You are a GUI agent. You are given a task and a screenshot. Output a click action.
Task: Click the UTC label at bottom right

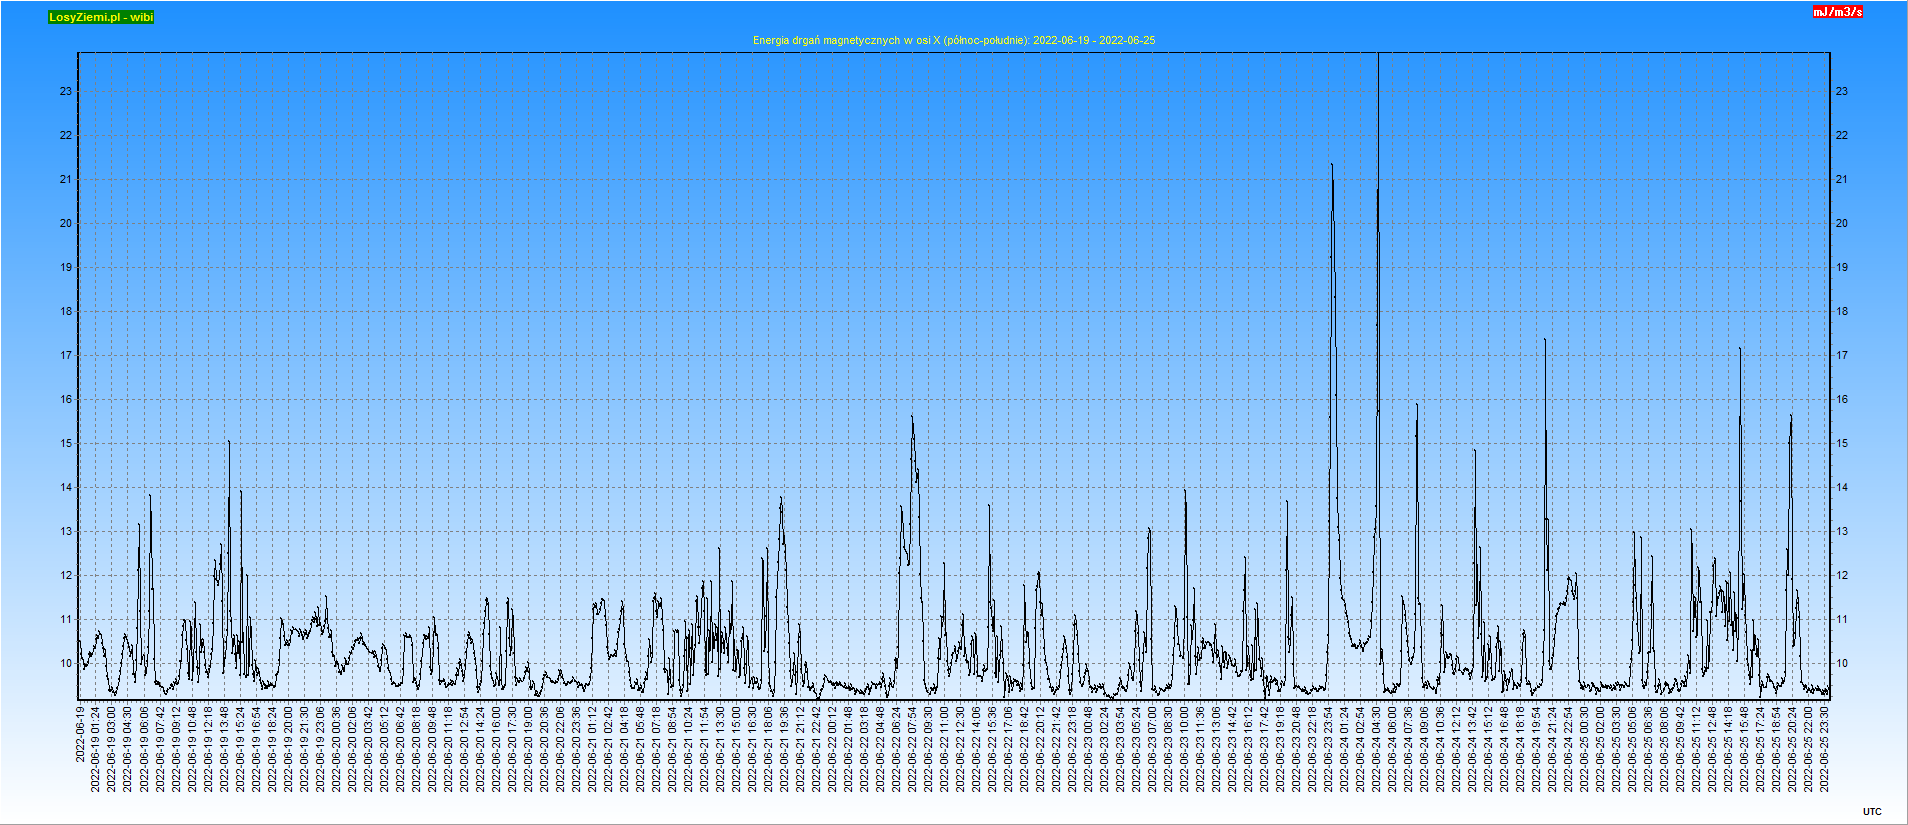(1872, 812)
